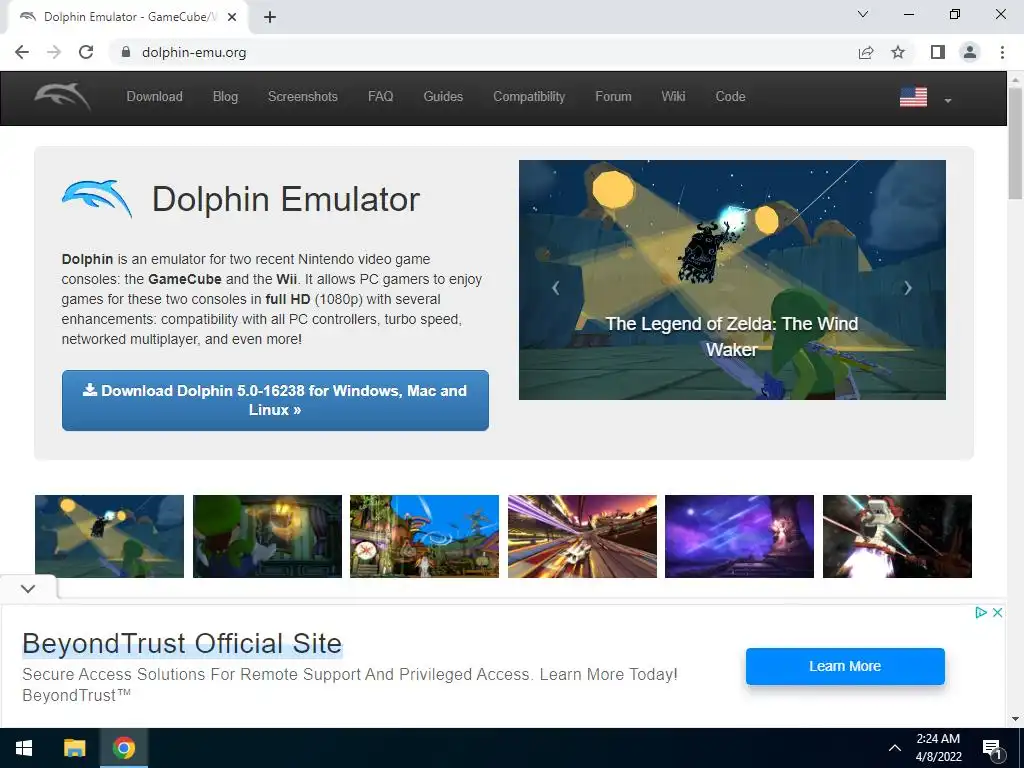Click Chrome icon in taskbar
Screen dimensions: 1024x768
[x=123, y=748]
